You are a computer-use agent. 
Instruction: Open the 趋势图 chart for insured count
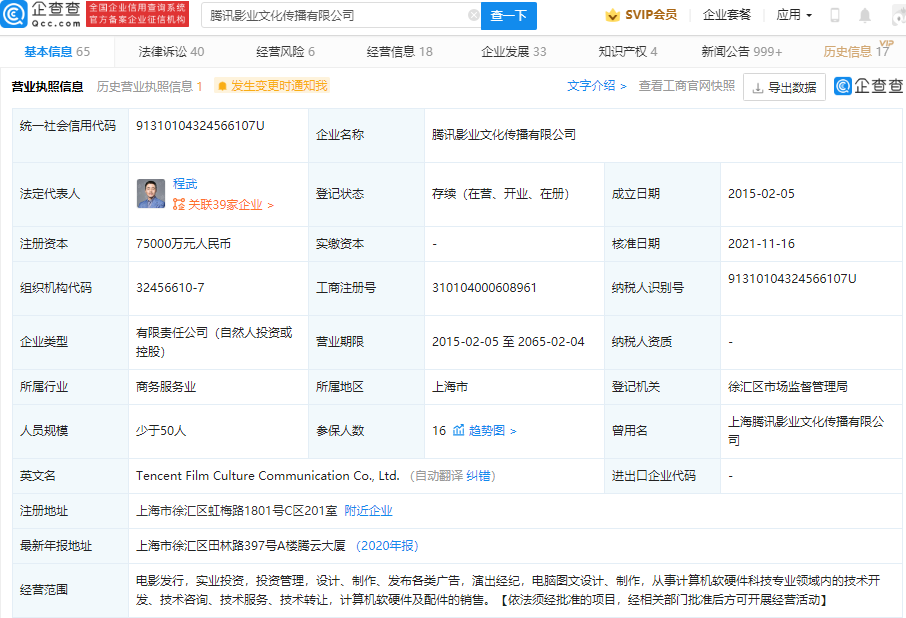pos(485,431)
